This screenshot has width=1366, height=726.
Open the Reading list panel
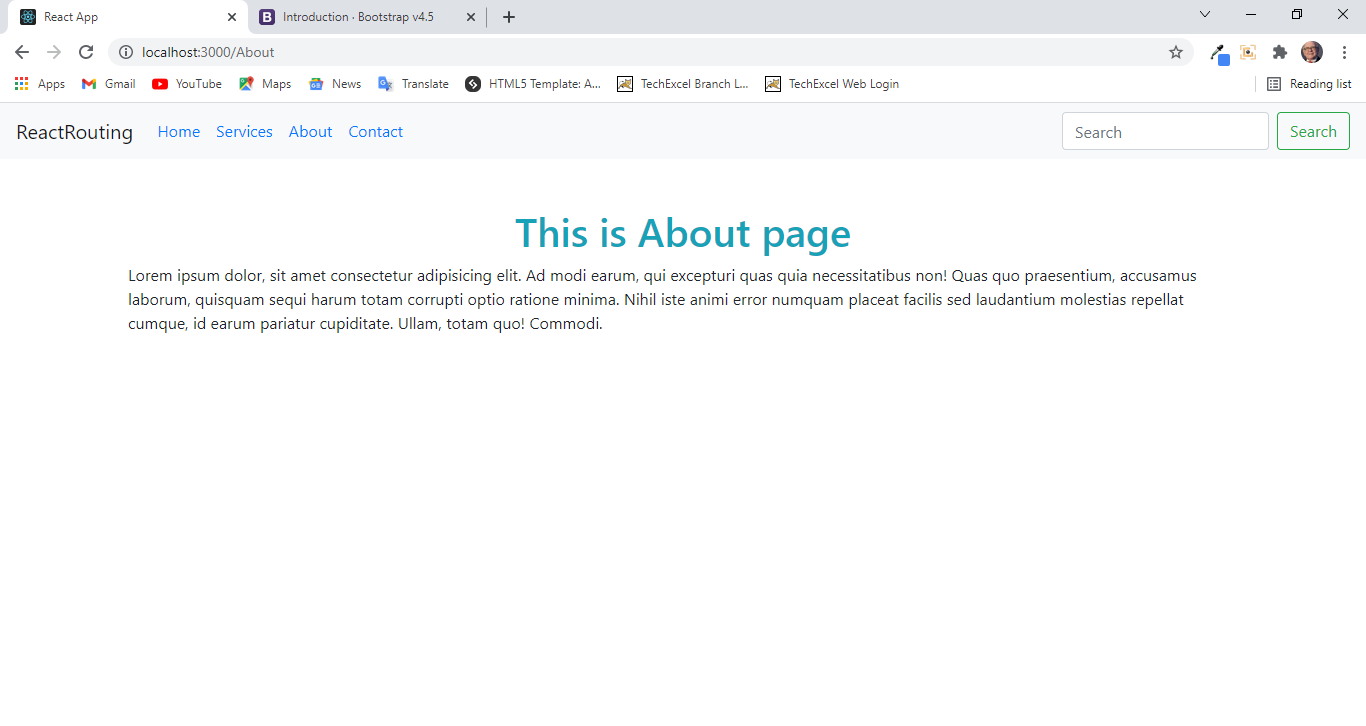1309,84
